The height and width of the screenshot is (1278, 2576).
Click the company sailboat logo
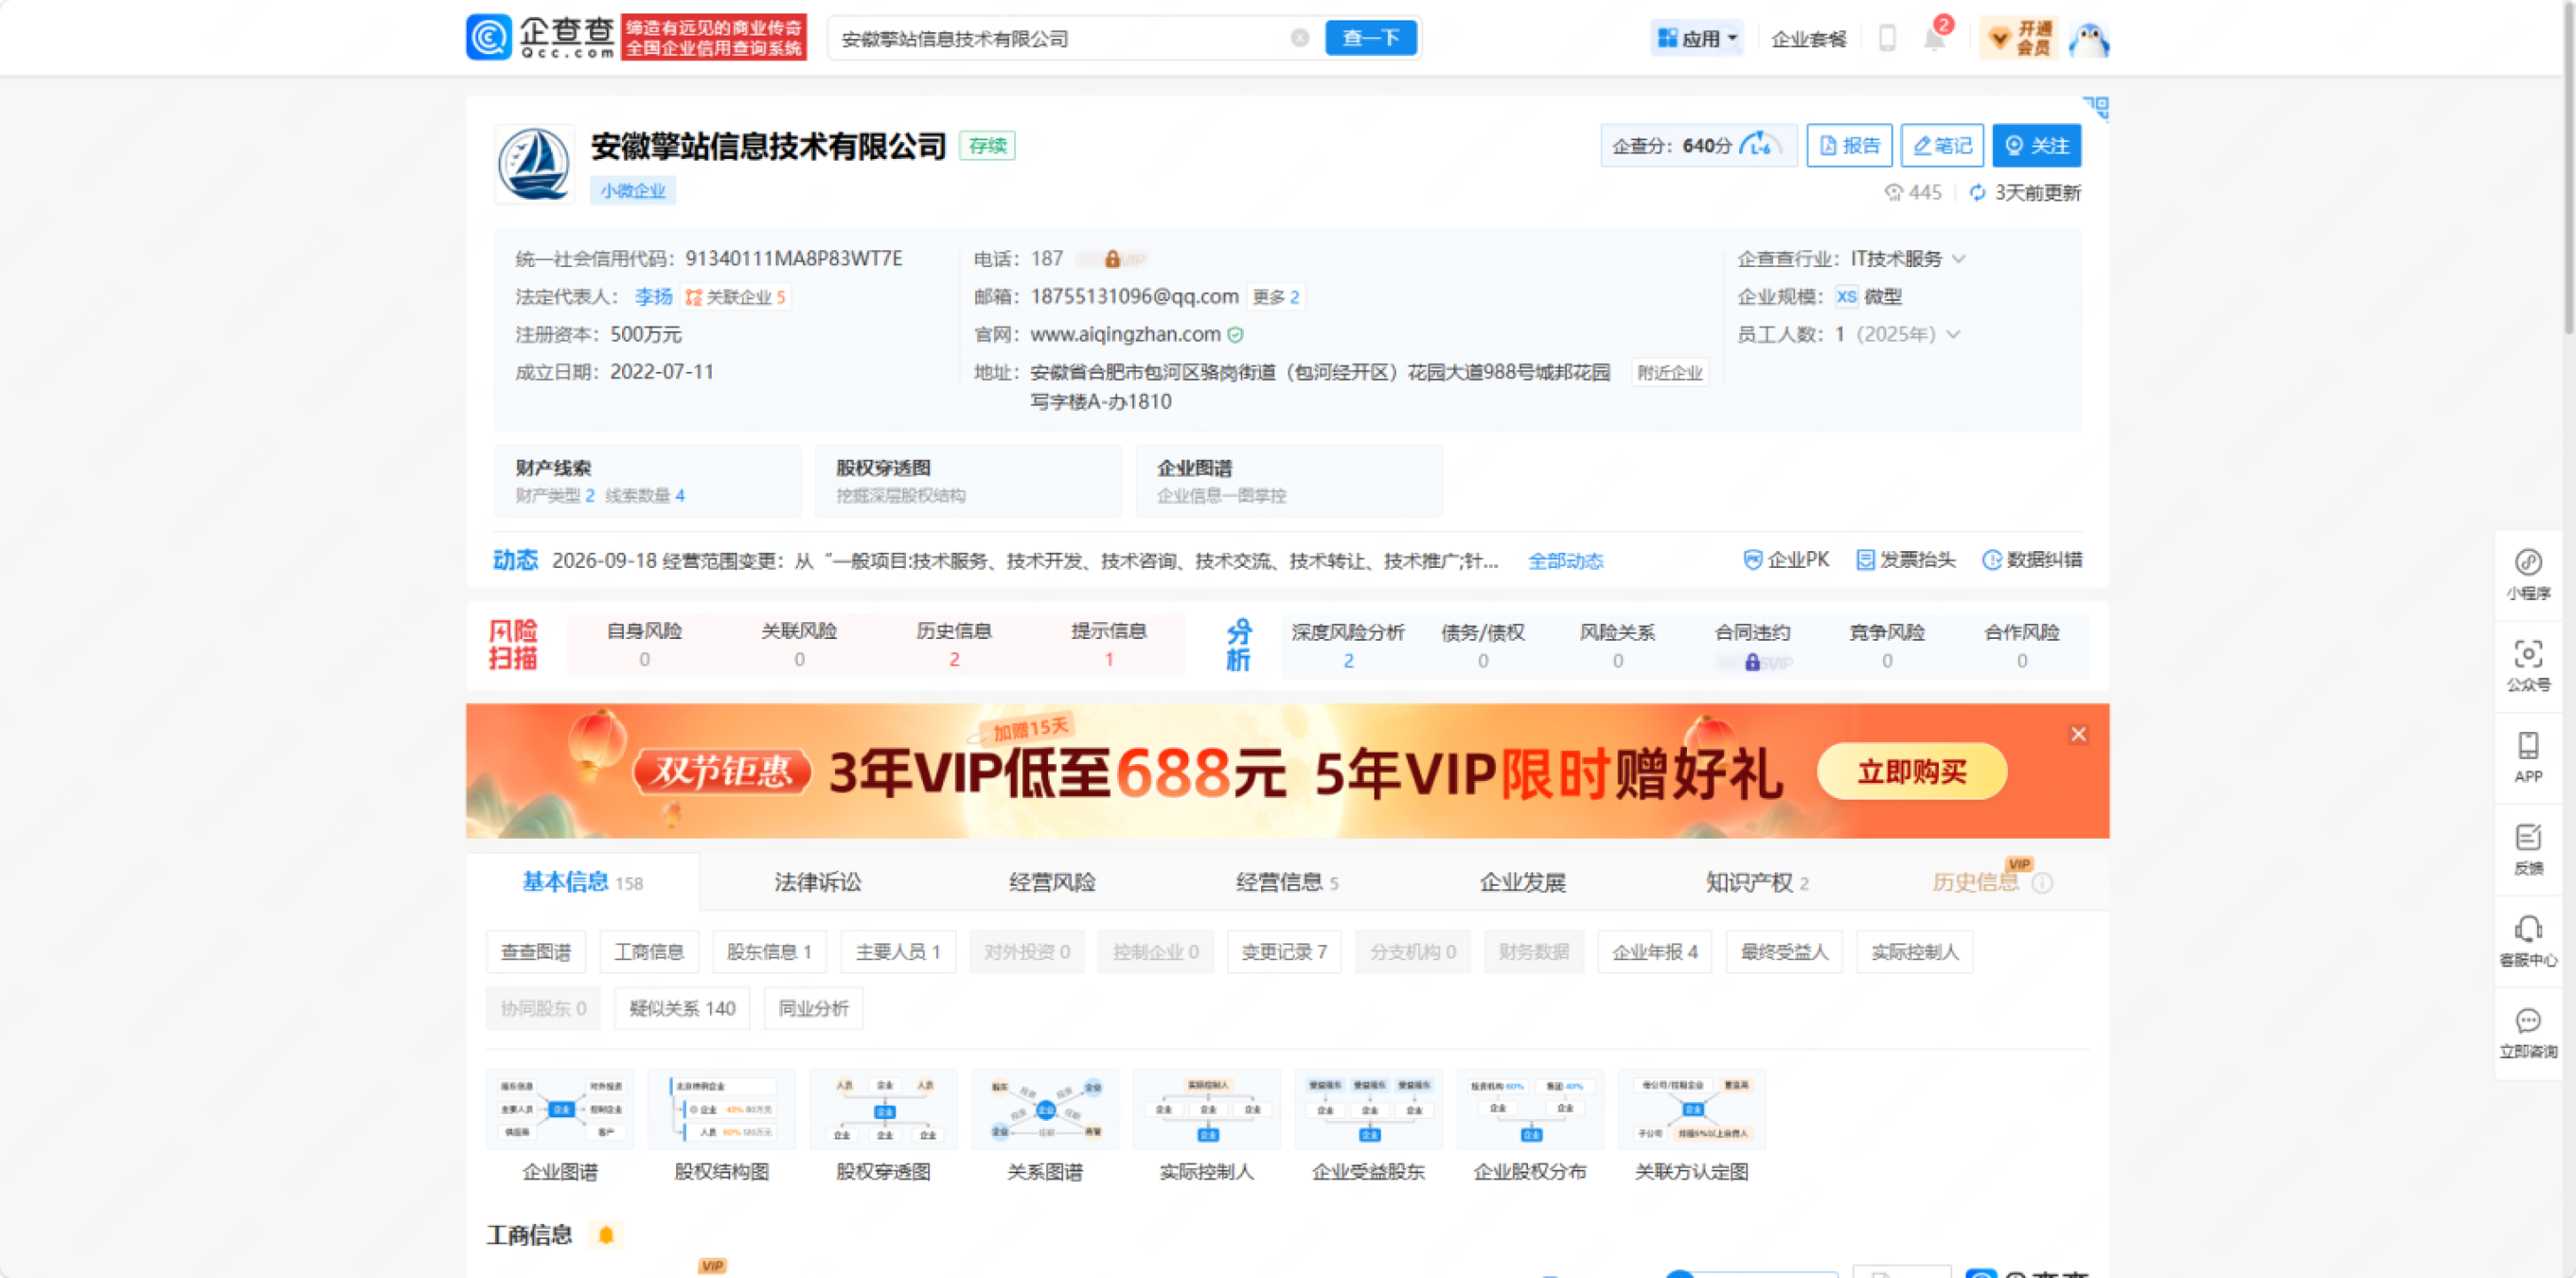point(534,164)
